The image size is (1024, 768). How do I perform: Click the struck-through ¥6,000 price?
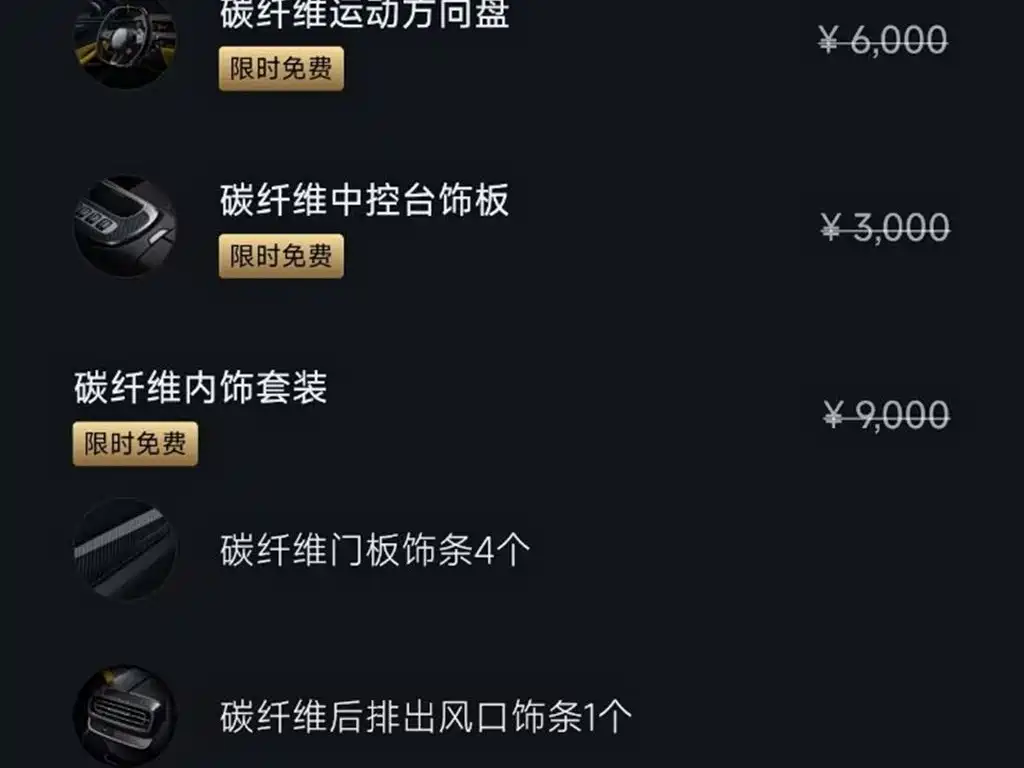click(x=883, y=40)
